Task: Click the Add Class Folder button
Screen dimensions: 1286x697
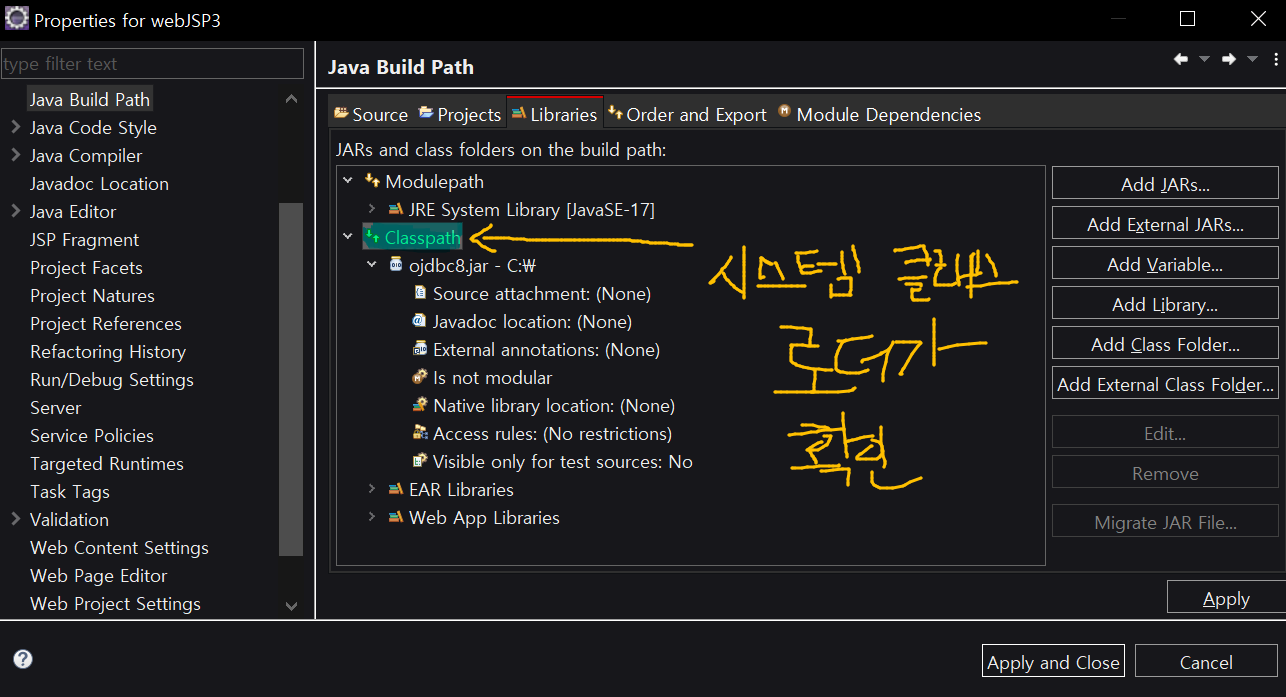Action: (1165, 344)
